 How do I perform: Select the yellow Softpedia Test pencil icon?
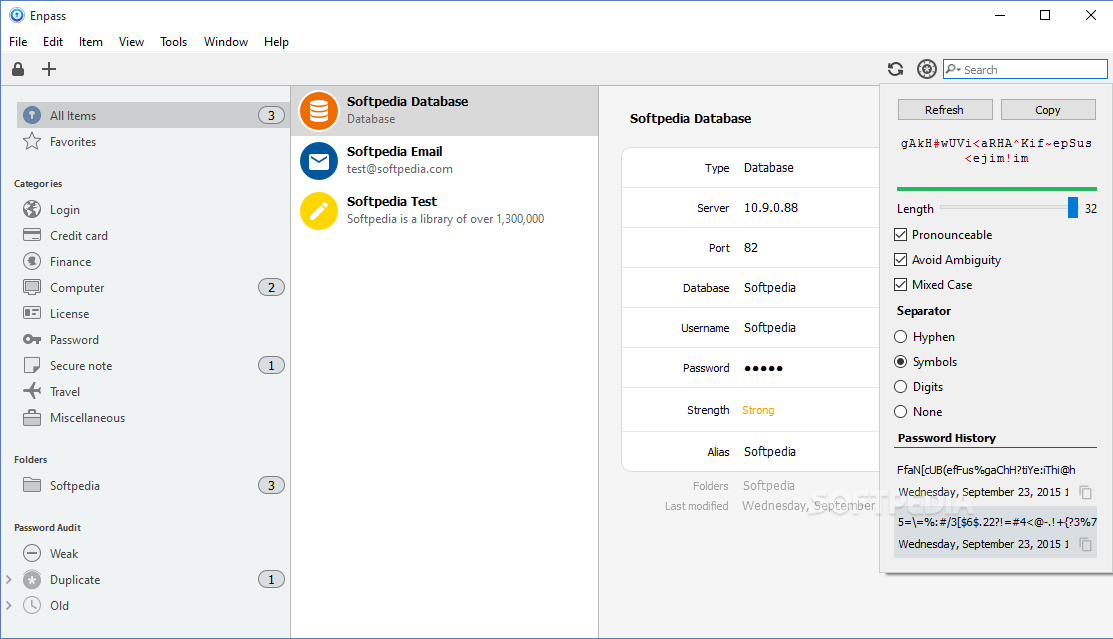[x=319, y=211]
